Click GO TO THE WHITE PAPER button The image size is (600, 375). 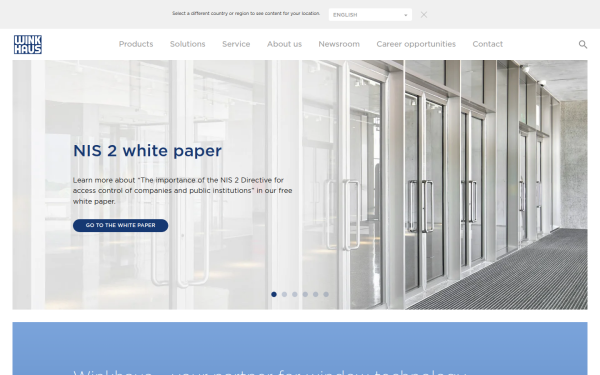[121, 225]
